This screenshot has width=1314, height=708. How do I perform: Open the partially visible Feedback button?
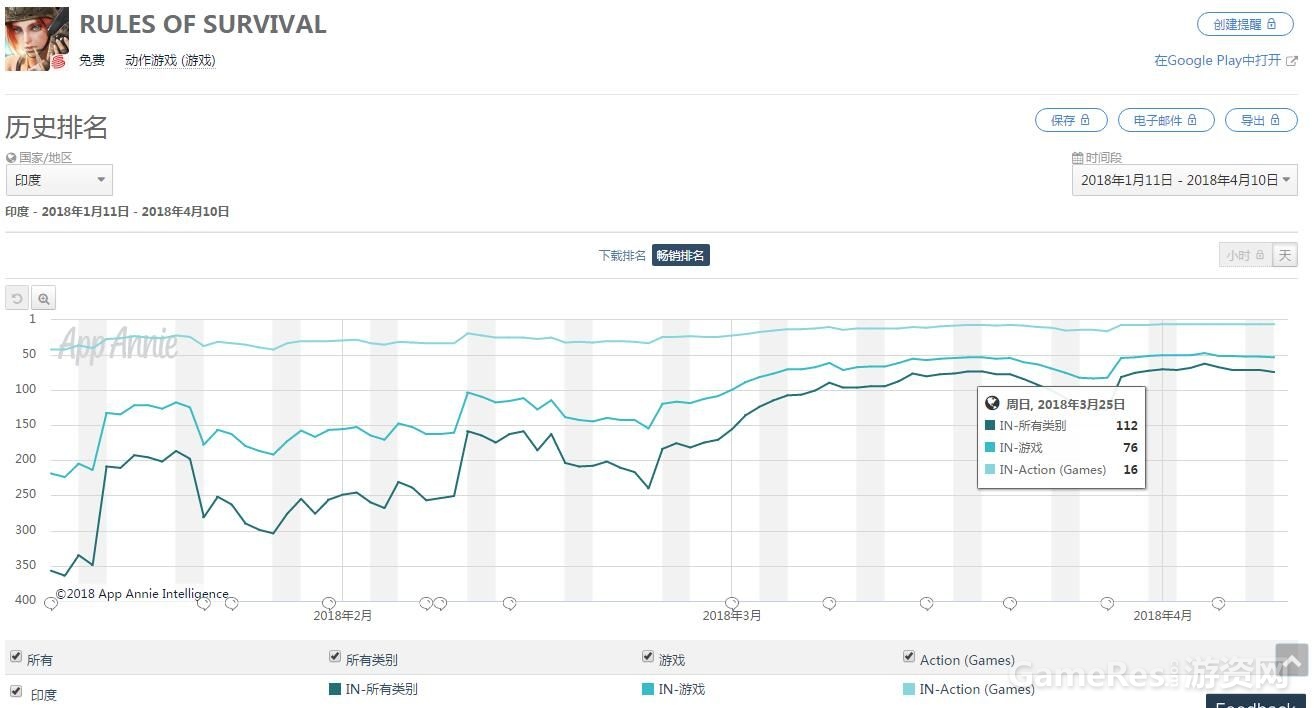[1258, 701]
